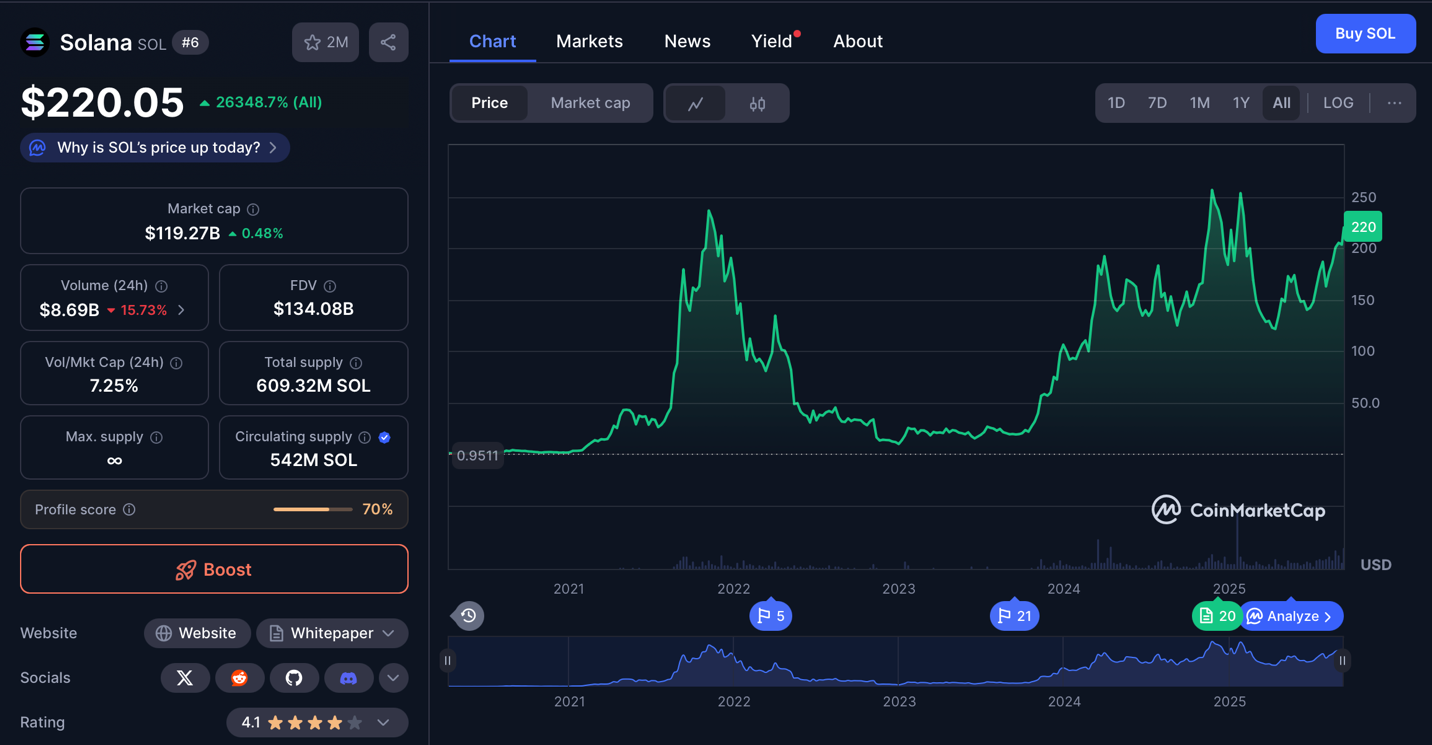This screenshot has height=745, width=1432.
Task: Select the 1Y time range
Action: (1241, 103)
